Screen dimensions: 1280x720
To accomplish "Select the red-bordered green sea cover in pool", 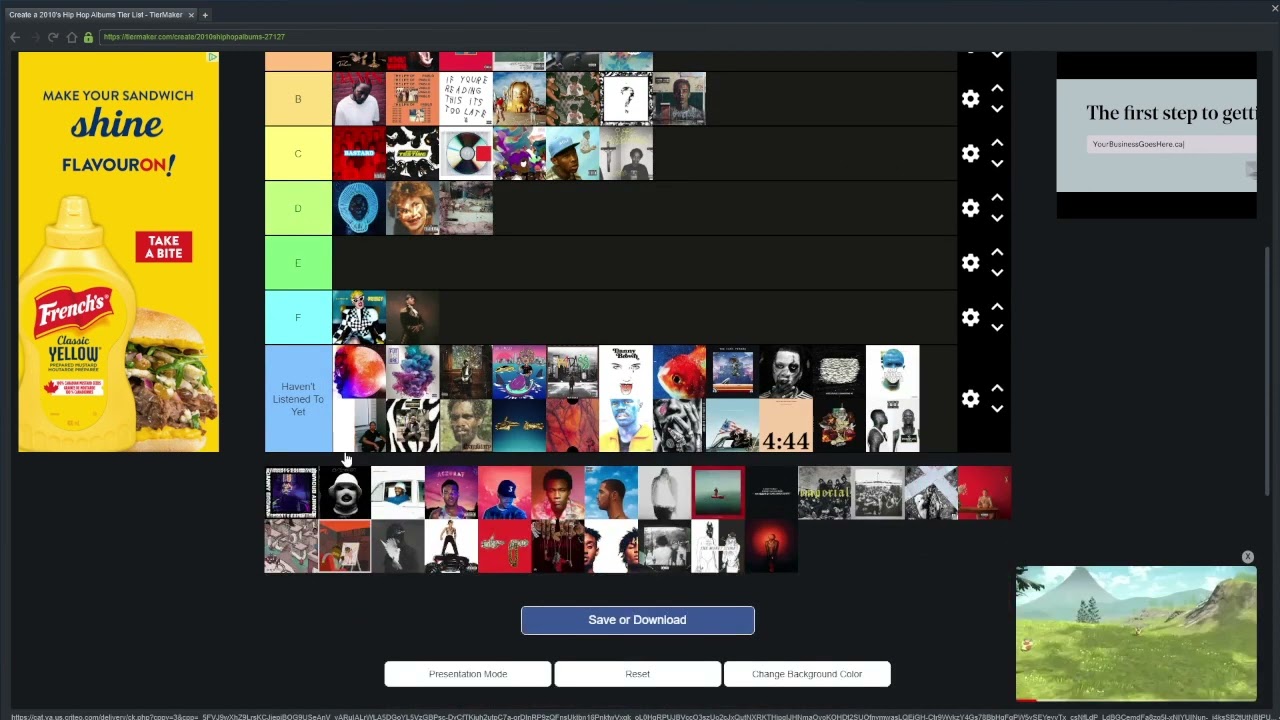I will tap(718, 493).
